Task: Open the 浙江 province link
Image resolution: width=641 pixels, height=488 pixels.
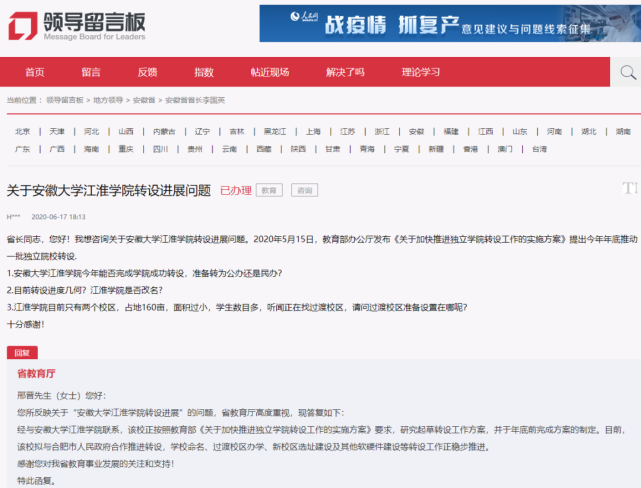Action: coord(382,132)
